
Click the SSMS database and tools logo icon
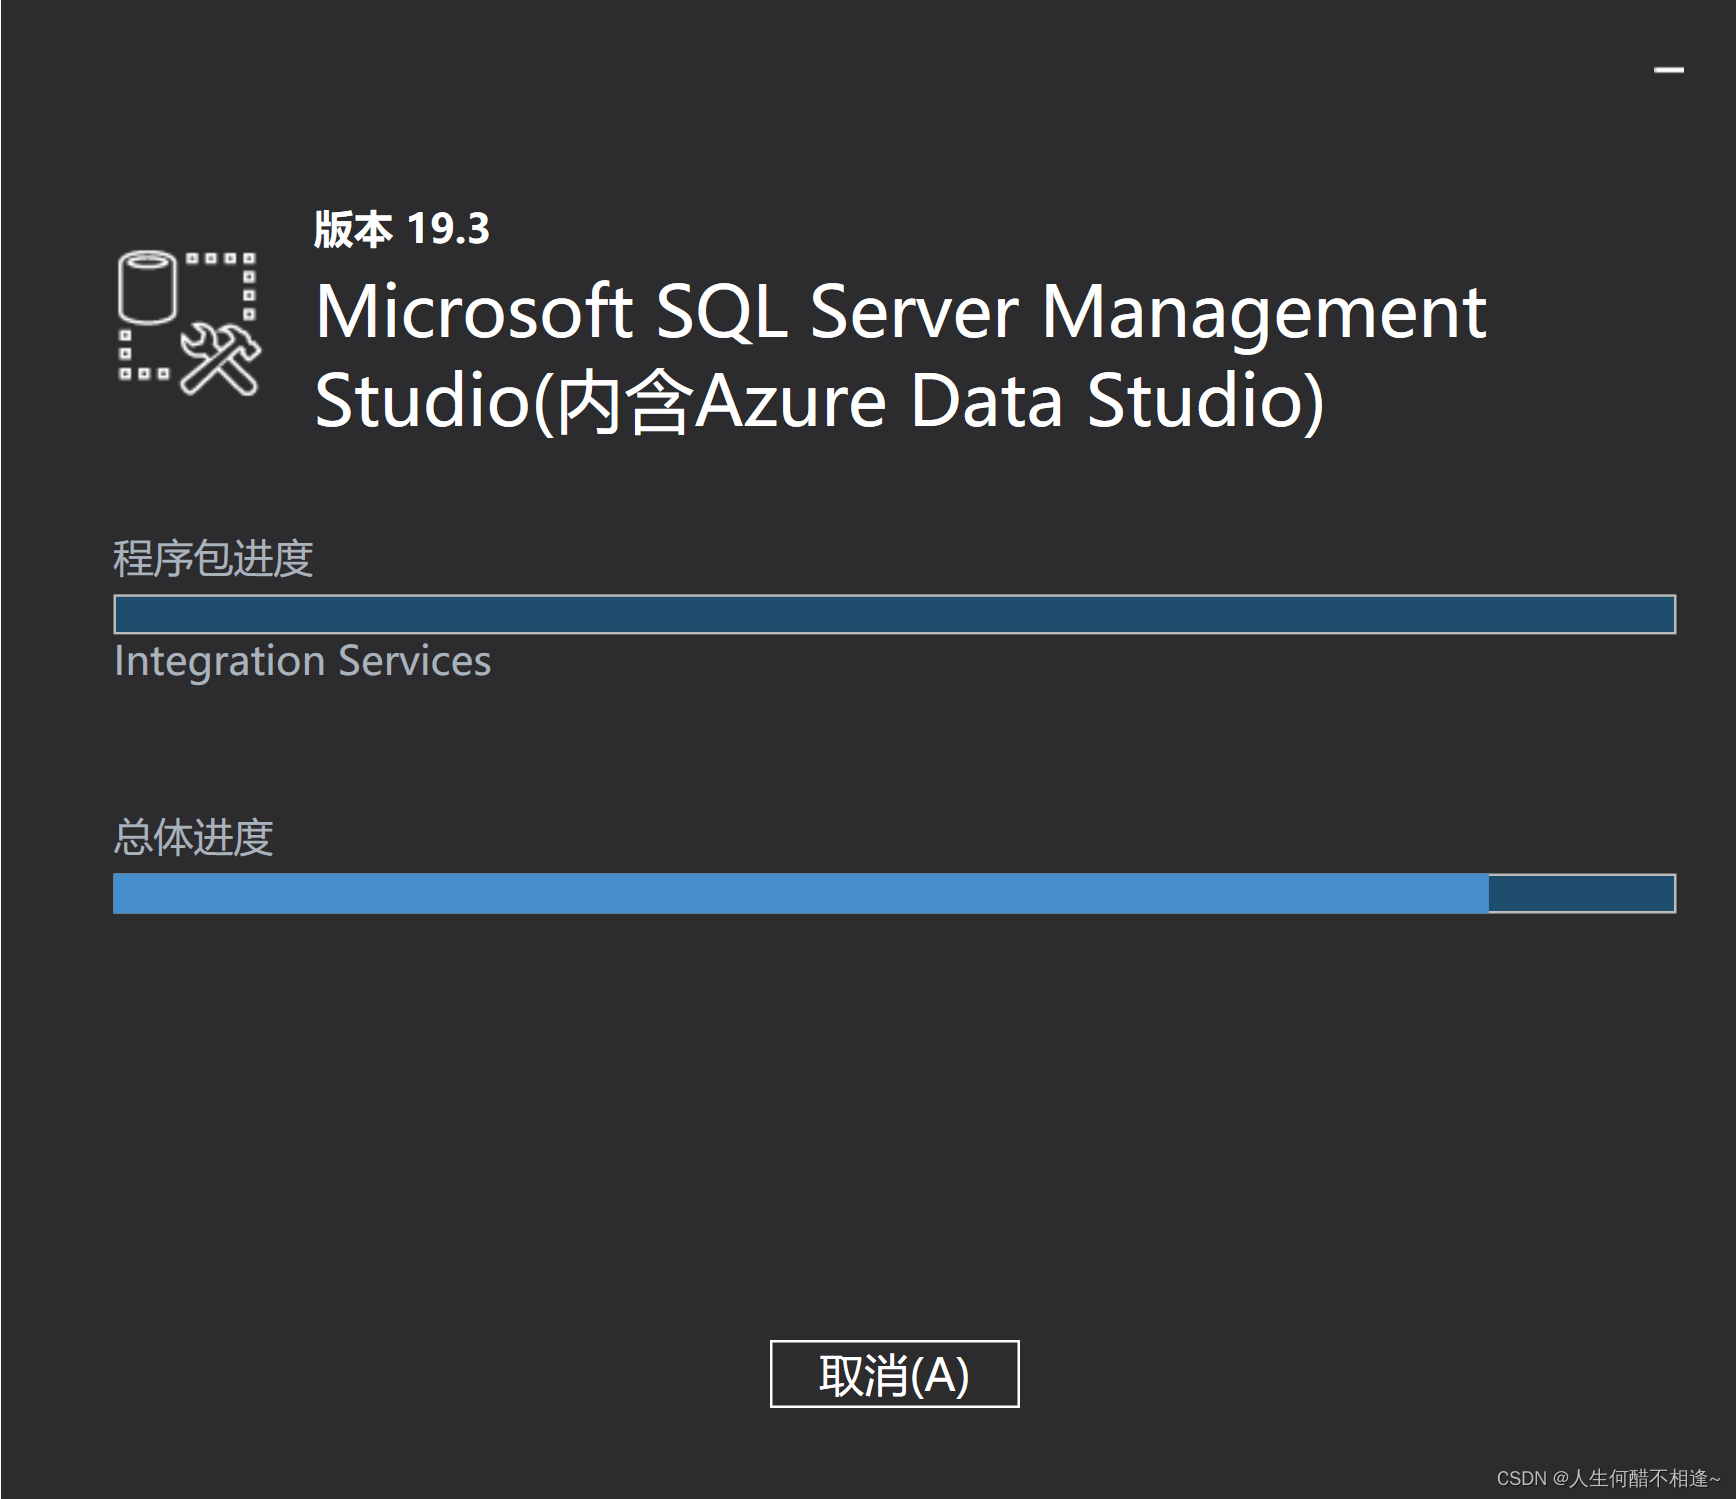tap(189, 323)
